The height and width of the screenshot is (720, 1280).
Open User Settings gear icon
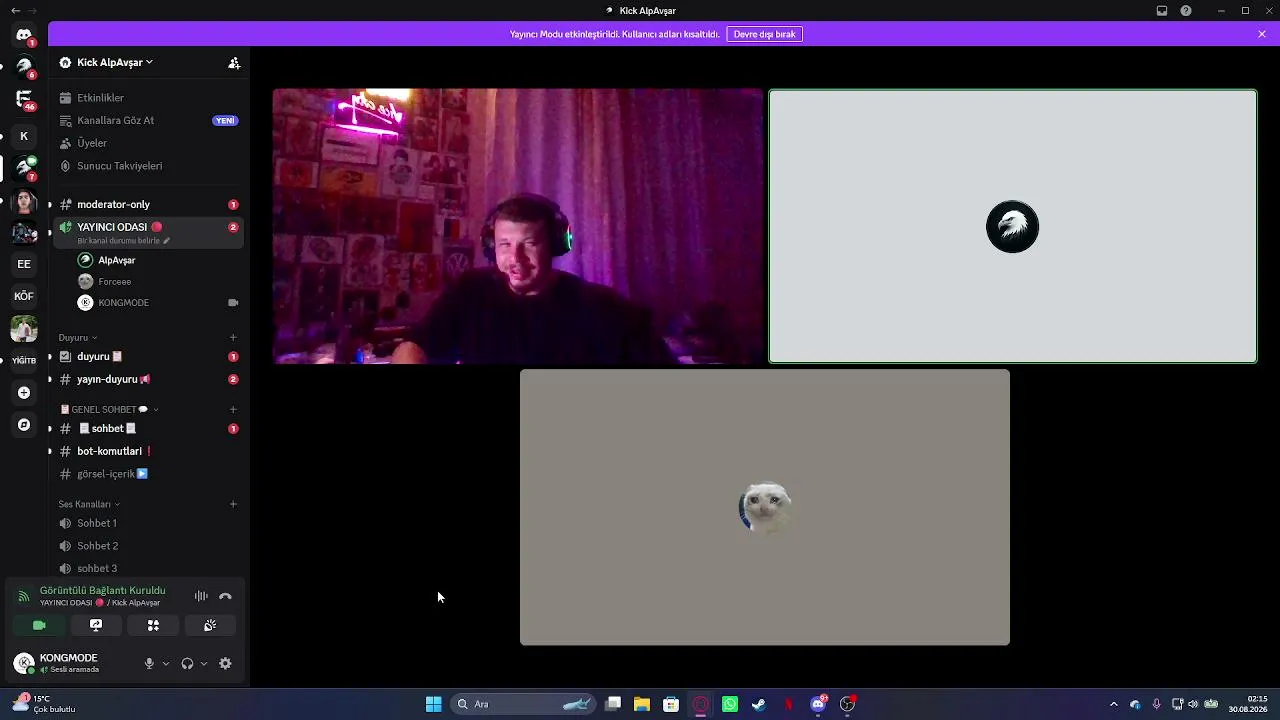click(225, 664)
